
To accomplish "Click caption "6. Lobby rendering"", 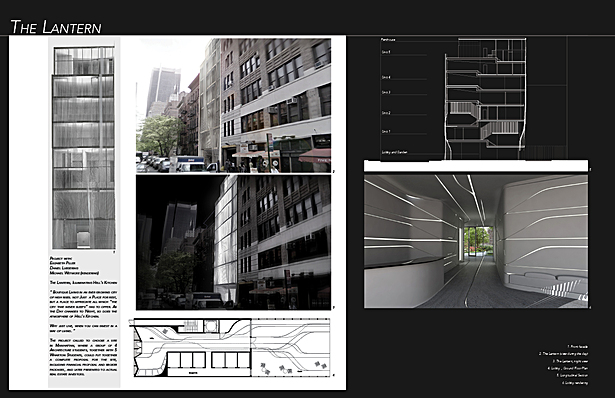I will [575, 383].
